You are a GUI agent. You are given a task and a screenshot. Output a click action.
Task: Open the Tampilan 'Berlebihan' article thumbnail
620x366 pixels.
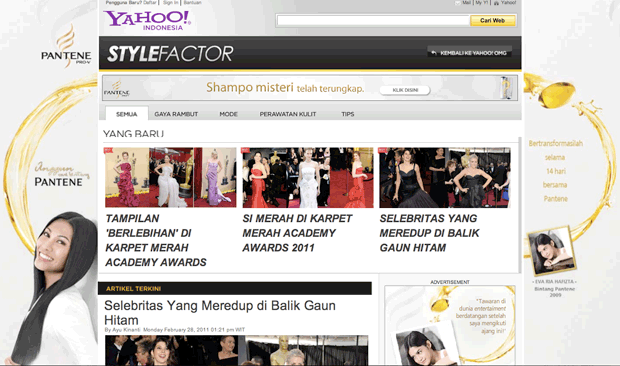click(x=170, y=177)
